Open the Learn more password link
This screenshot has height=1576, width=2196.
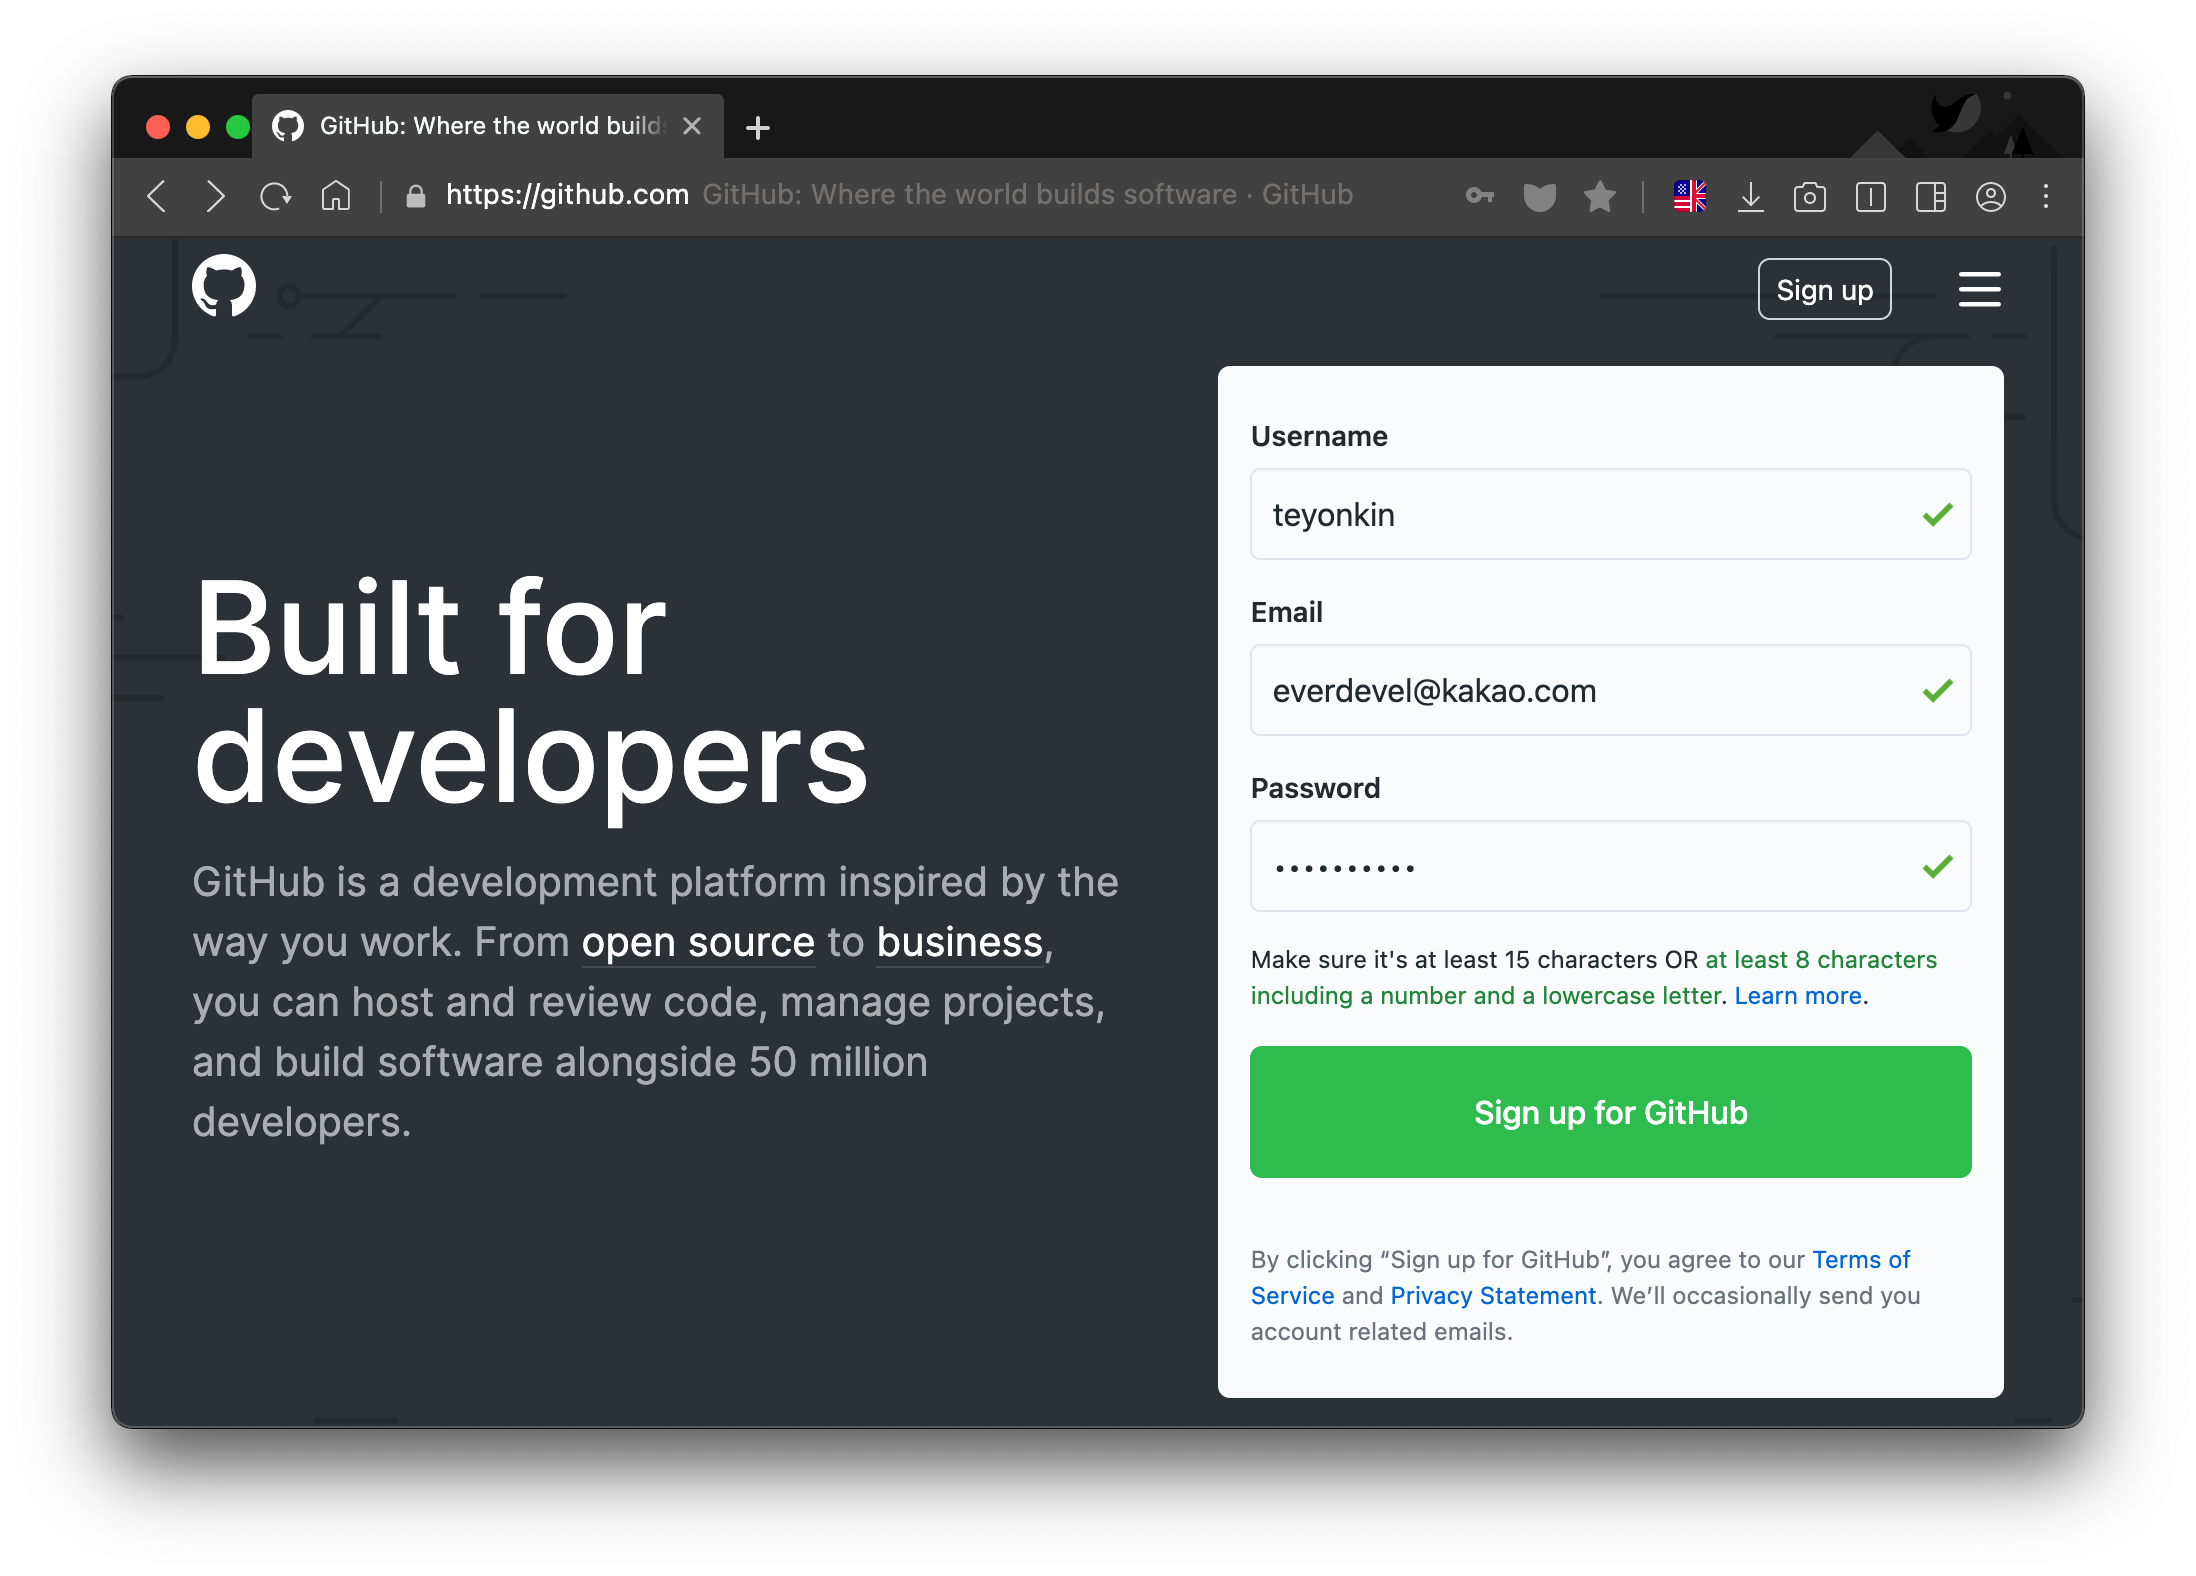[1798, 996]
